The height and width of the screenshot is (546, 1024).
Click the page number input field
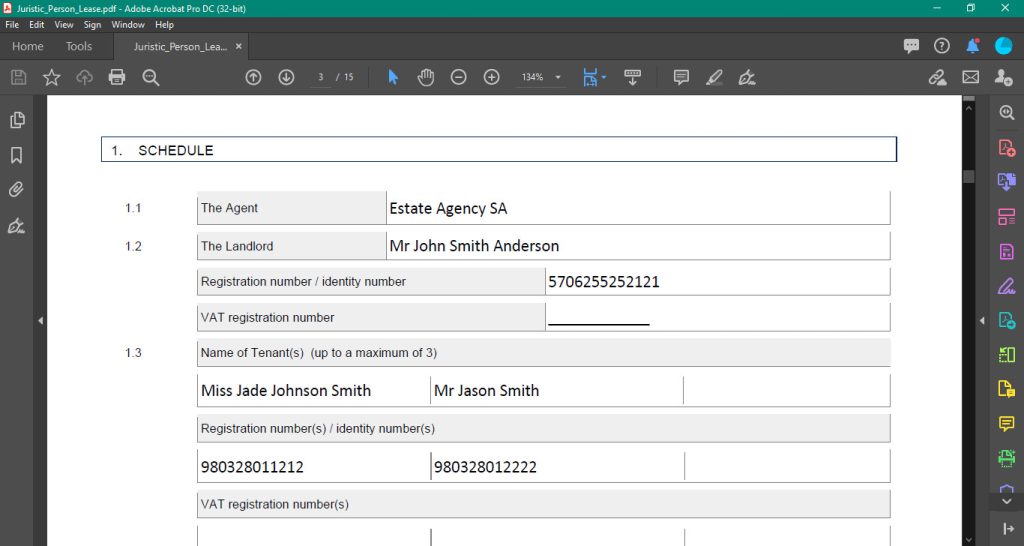pyautogui.click(x=320, y=77)
